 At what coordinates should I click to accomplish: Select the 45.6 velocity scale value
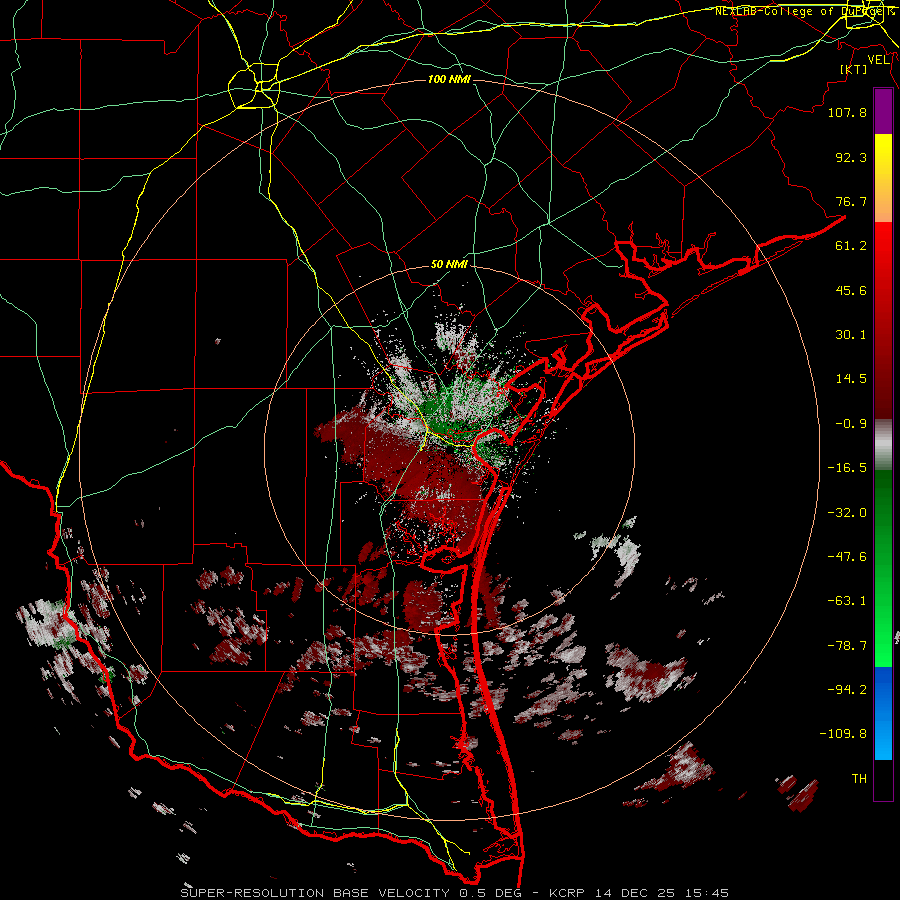point(851,290)
